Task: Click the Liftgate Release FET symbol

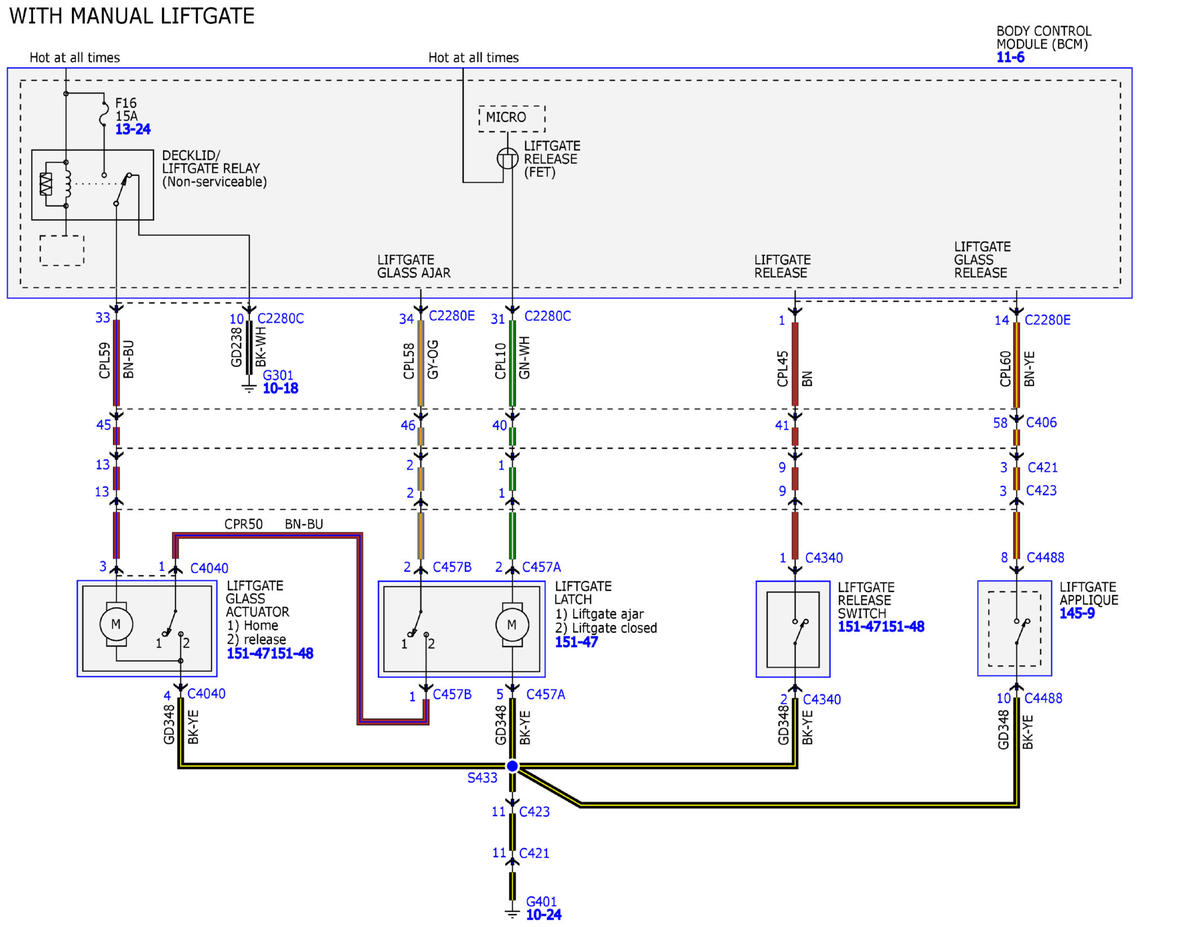Action: [508, 158]
